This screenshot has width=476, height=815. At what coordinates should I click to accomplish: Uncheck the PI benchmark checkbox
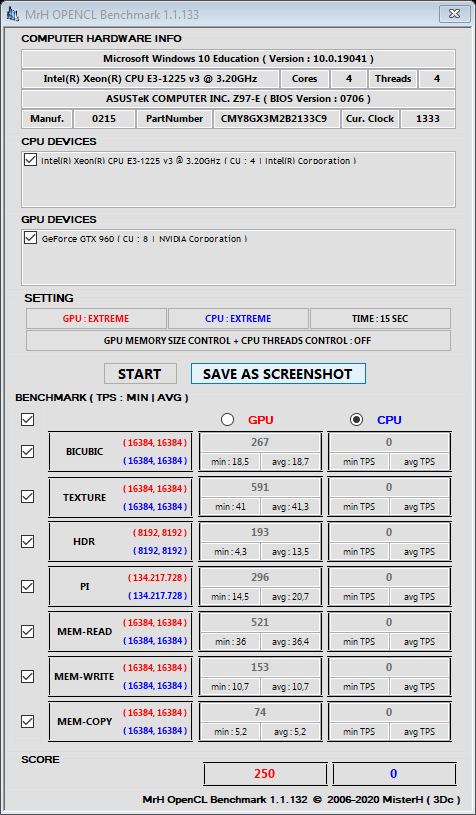click(28, 586)
